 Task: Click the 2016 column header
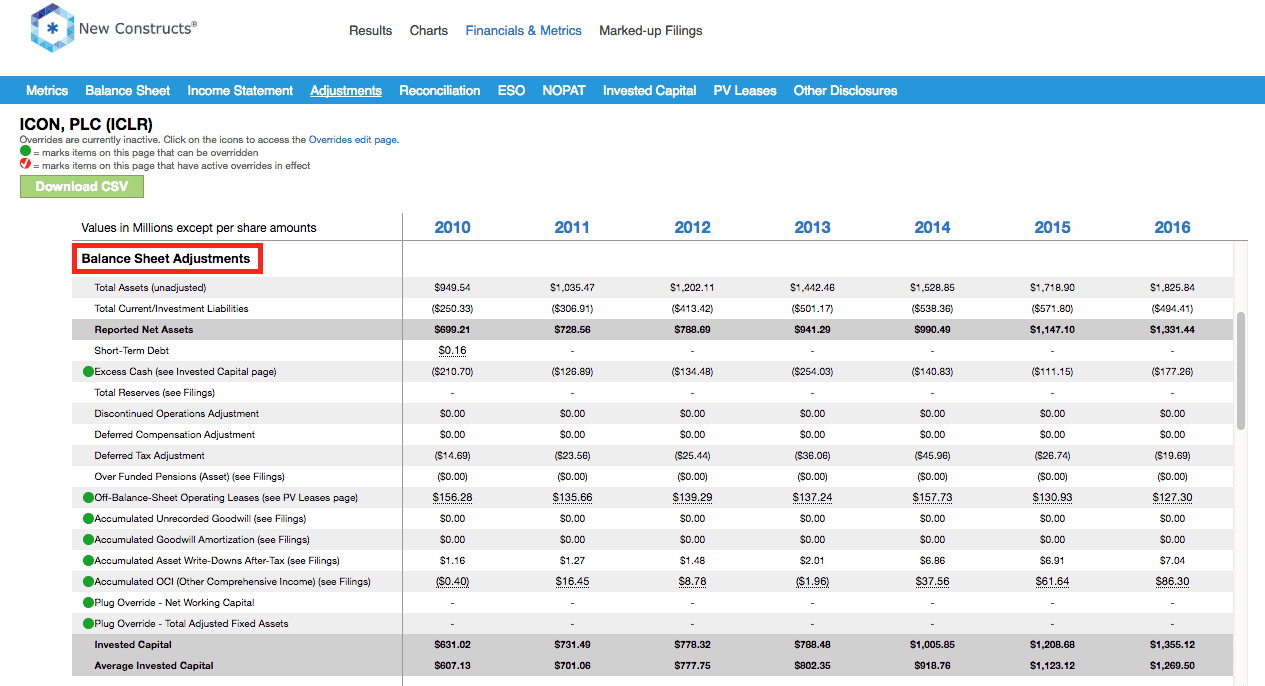pos(1172,227)
